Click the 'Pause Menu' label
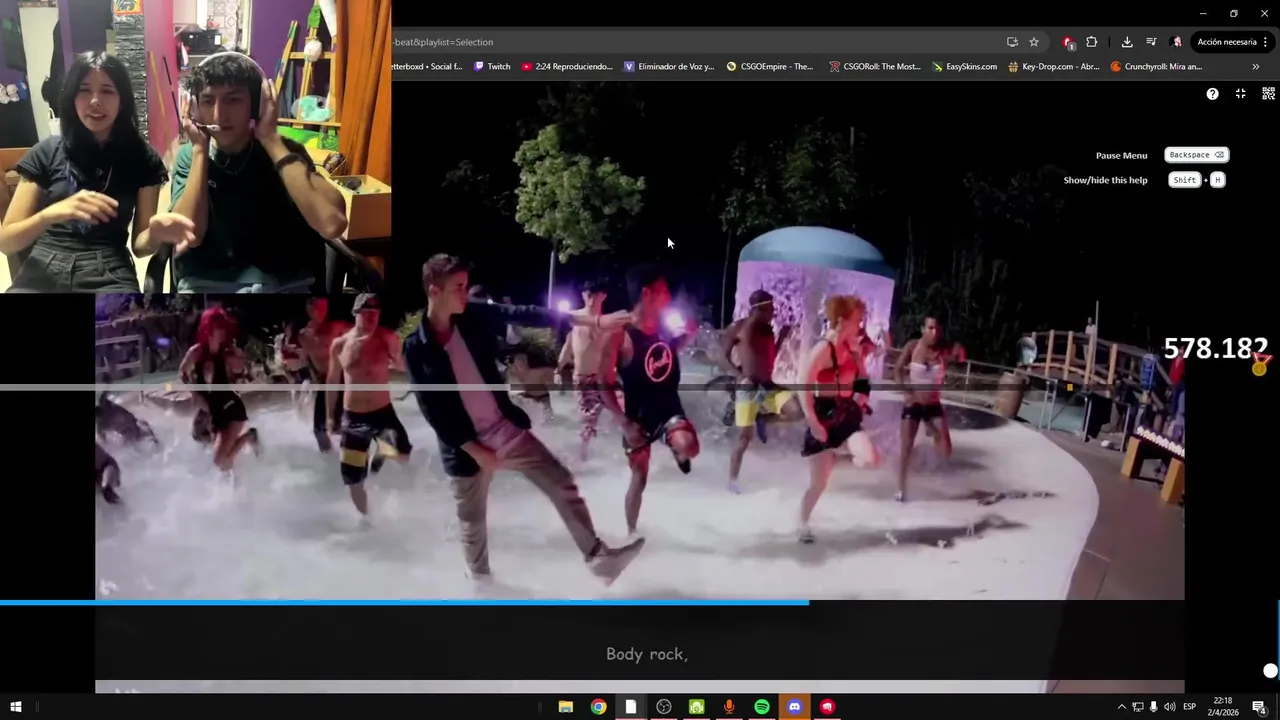Viewport: 1280px width, 720px height. click(1121, 155)
